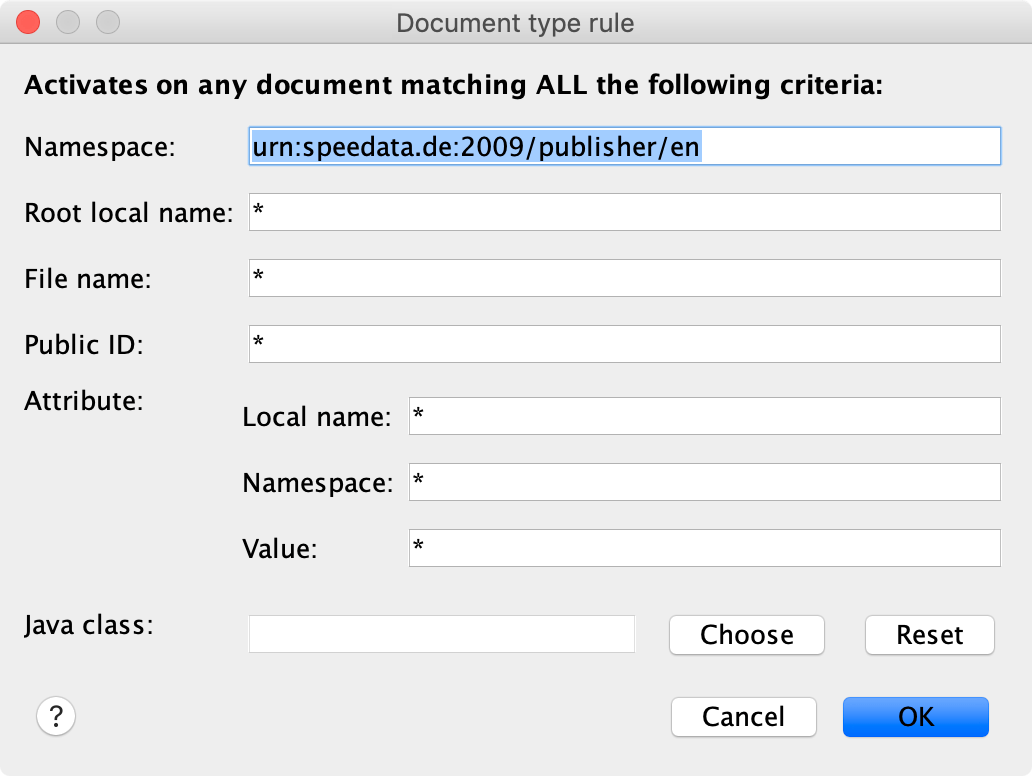Click the attribute Local name field

click(704, 416)
